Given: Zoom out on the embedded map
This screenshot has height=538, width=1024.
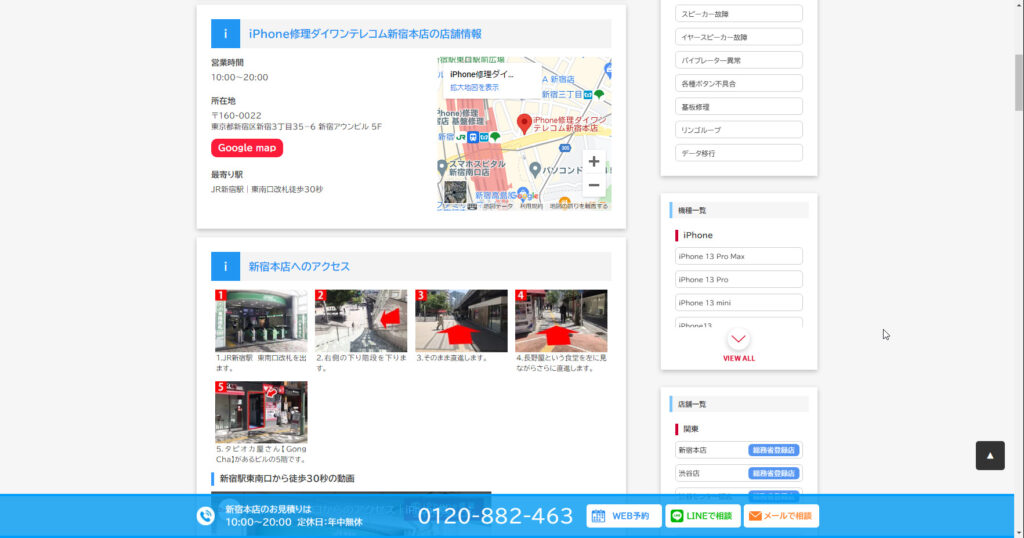Looking at the screenshot, I should [x=594, y=185].
